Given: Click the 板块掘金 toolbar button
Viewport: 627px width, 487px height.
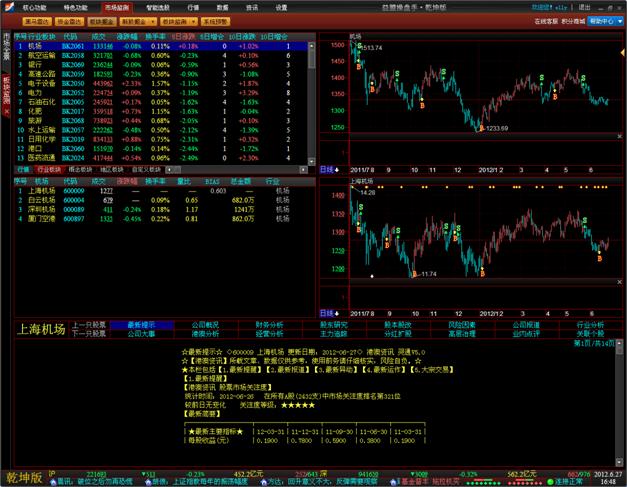Looking at the screenshot, I should pyautogui.click(x=102, y=22).
